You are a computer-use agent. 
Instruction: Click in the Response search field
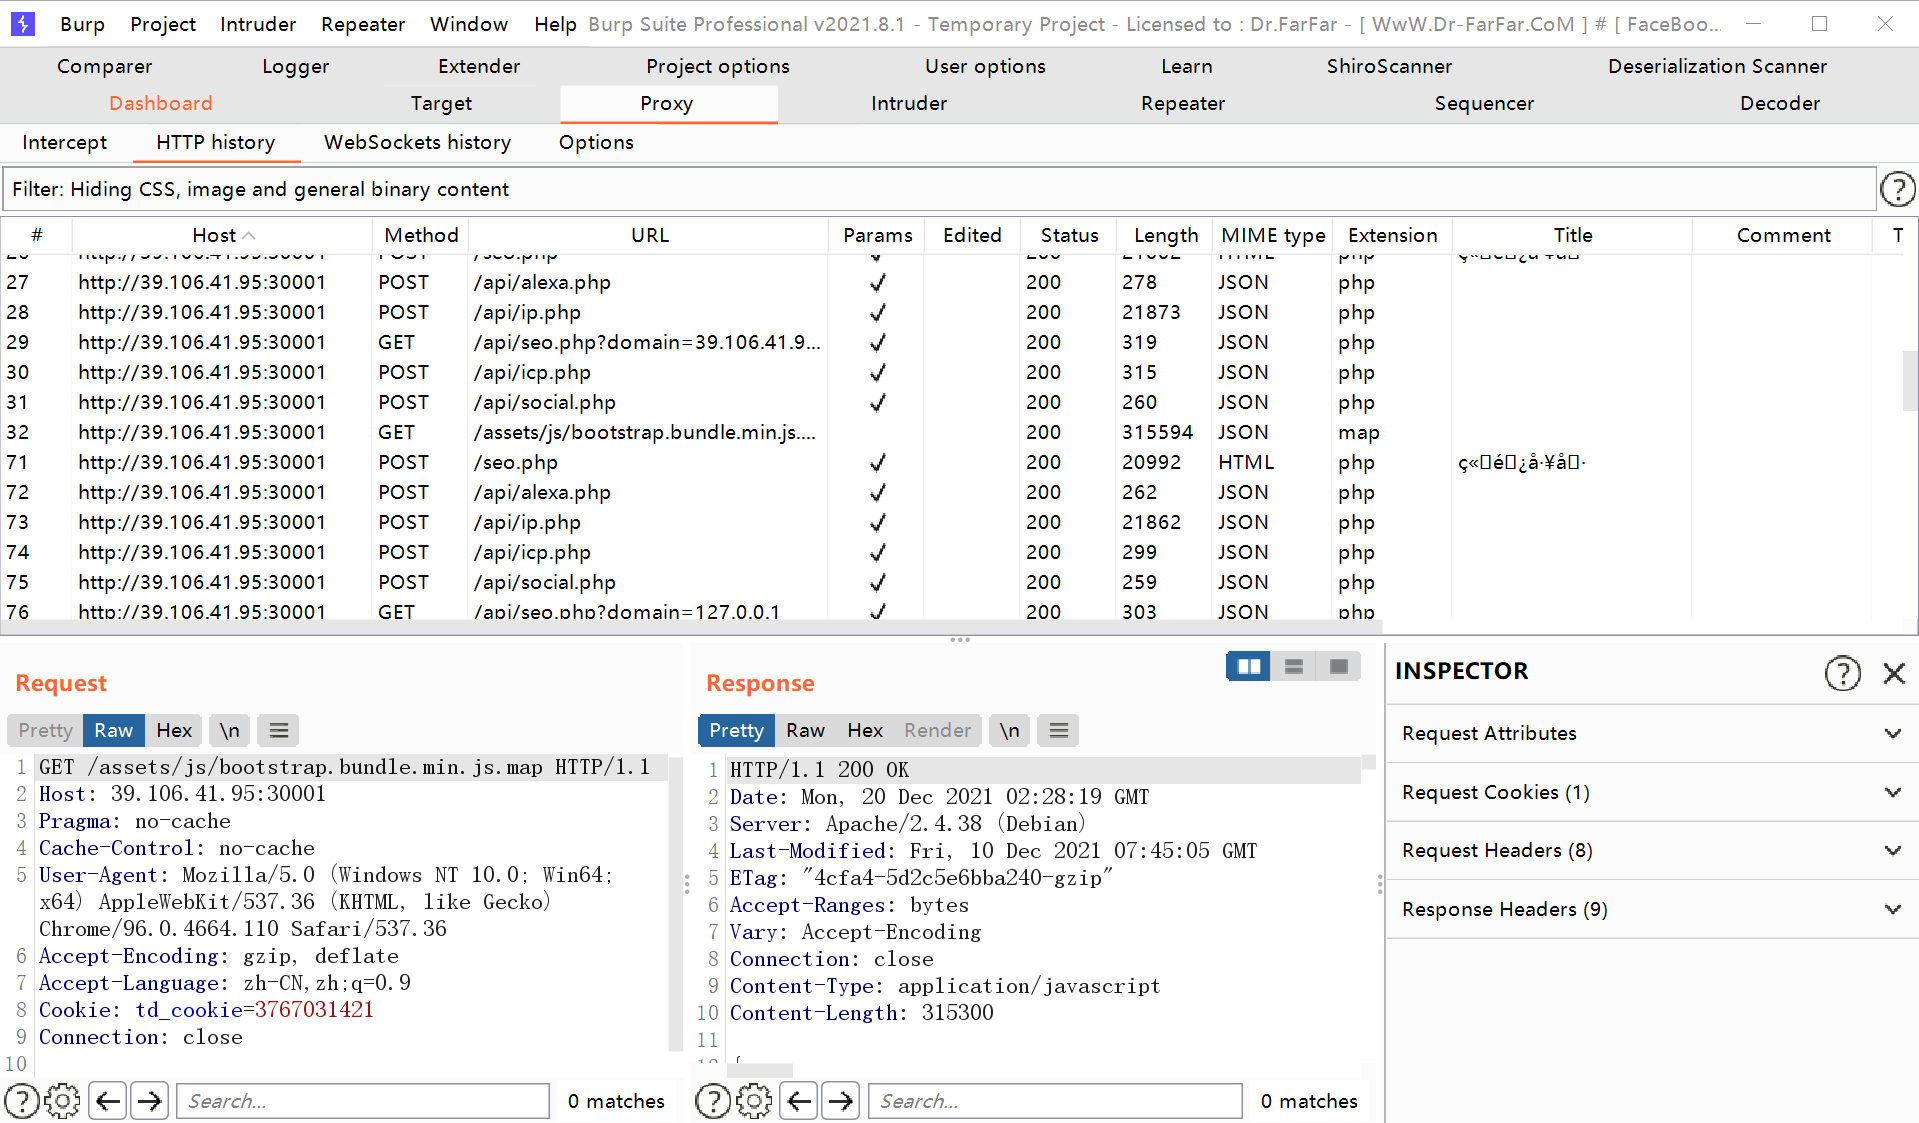1055,1101
